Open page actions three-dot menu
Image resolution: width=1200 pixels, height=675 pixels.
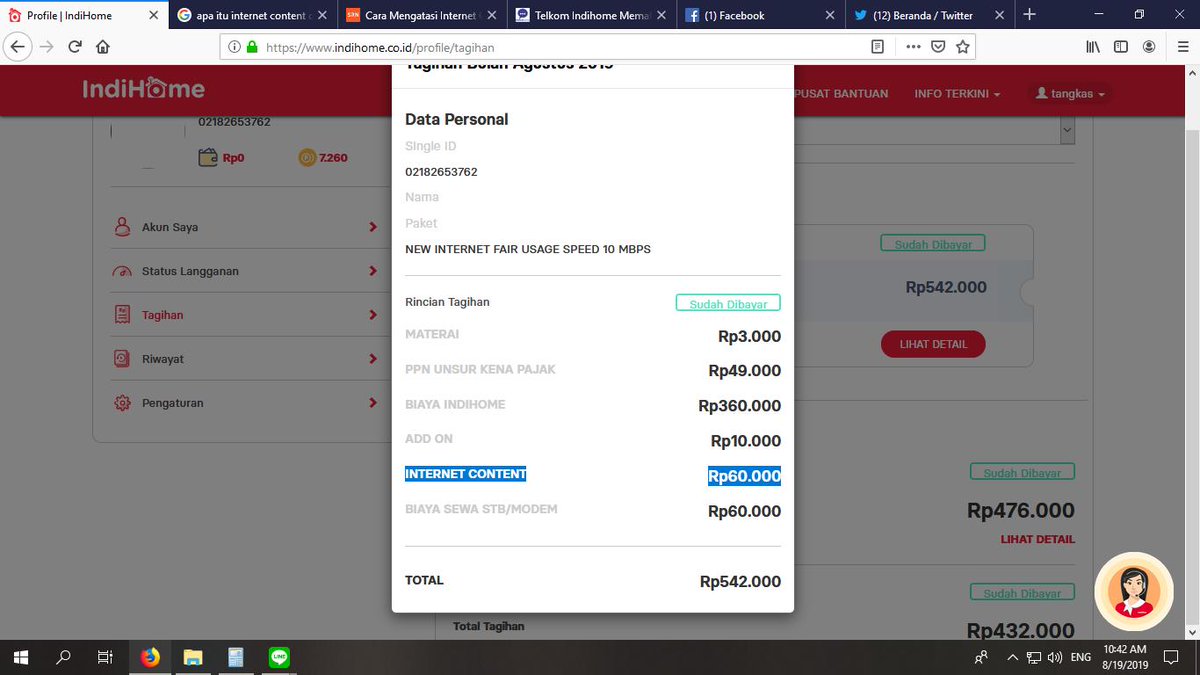point(913,47)
